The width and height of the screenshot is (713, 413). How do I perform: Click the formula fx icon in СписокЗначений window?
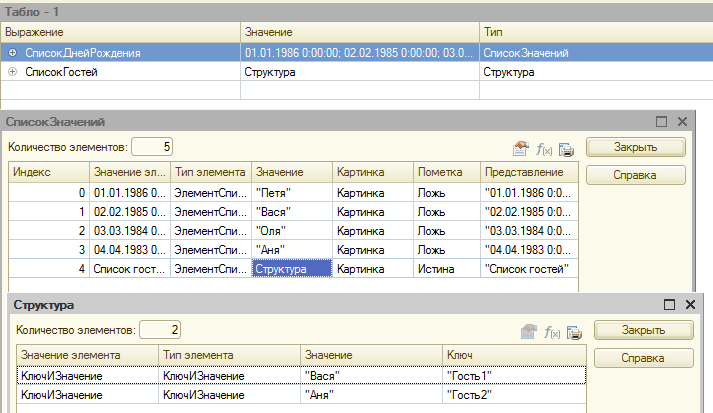pyautogui.click(x=544, y=149)
